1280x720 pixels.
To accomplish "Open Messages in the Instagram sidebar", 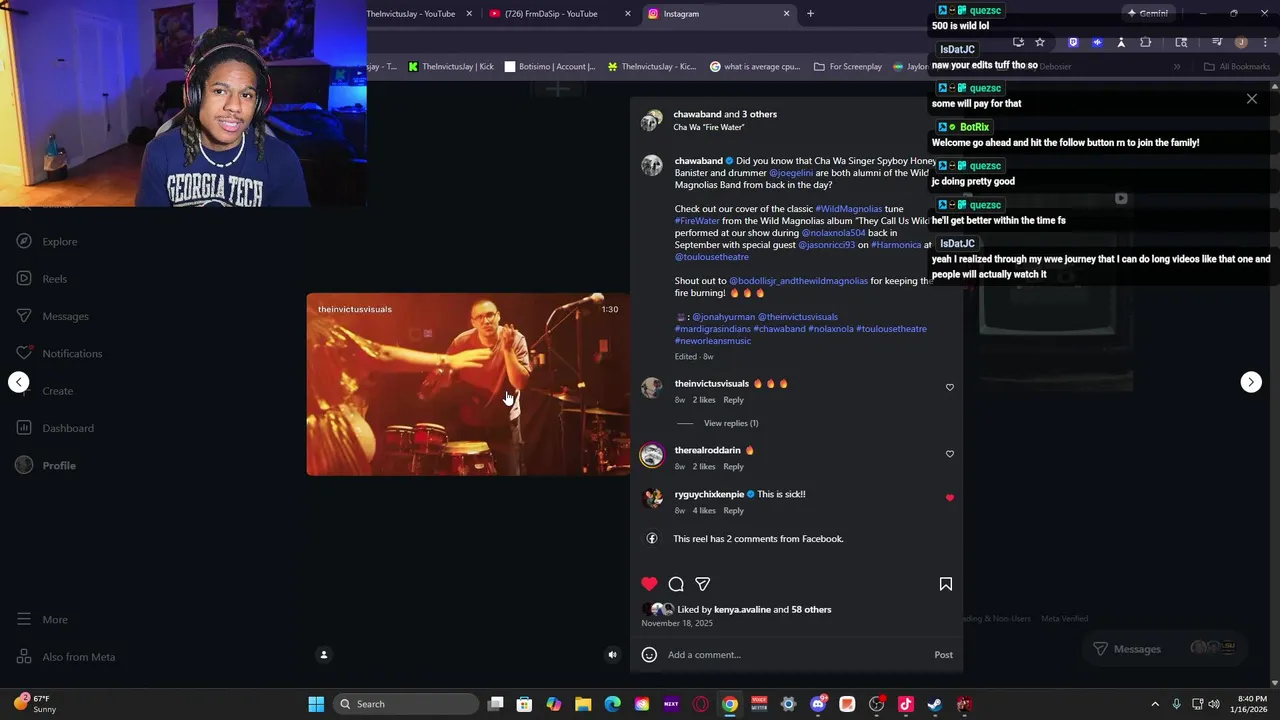I will (x=53, y=316).
